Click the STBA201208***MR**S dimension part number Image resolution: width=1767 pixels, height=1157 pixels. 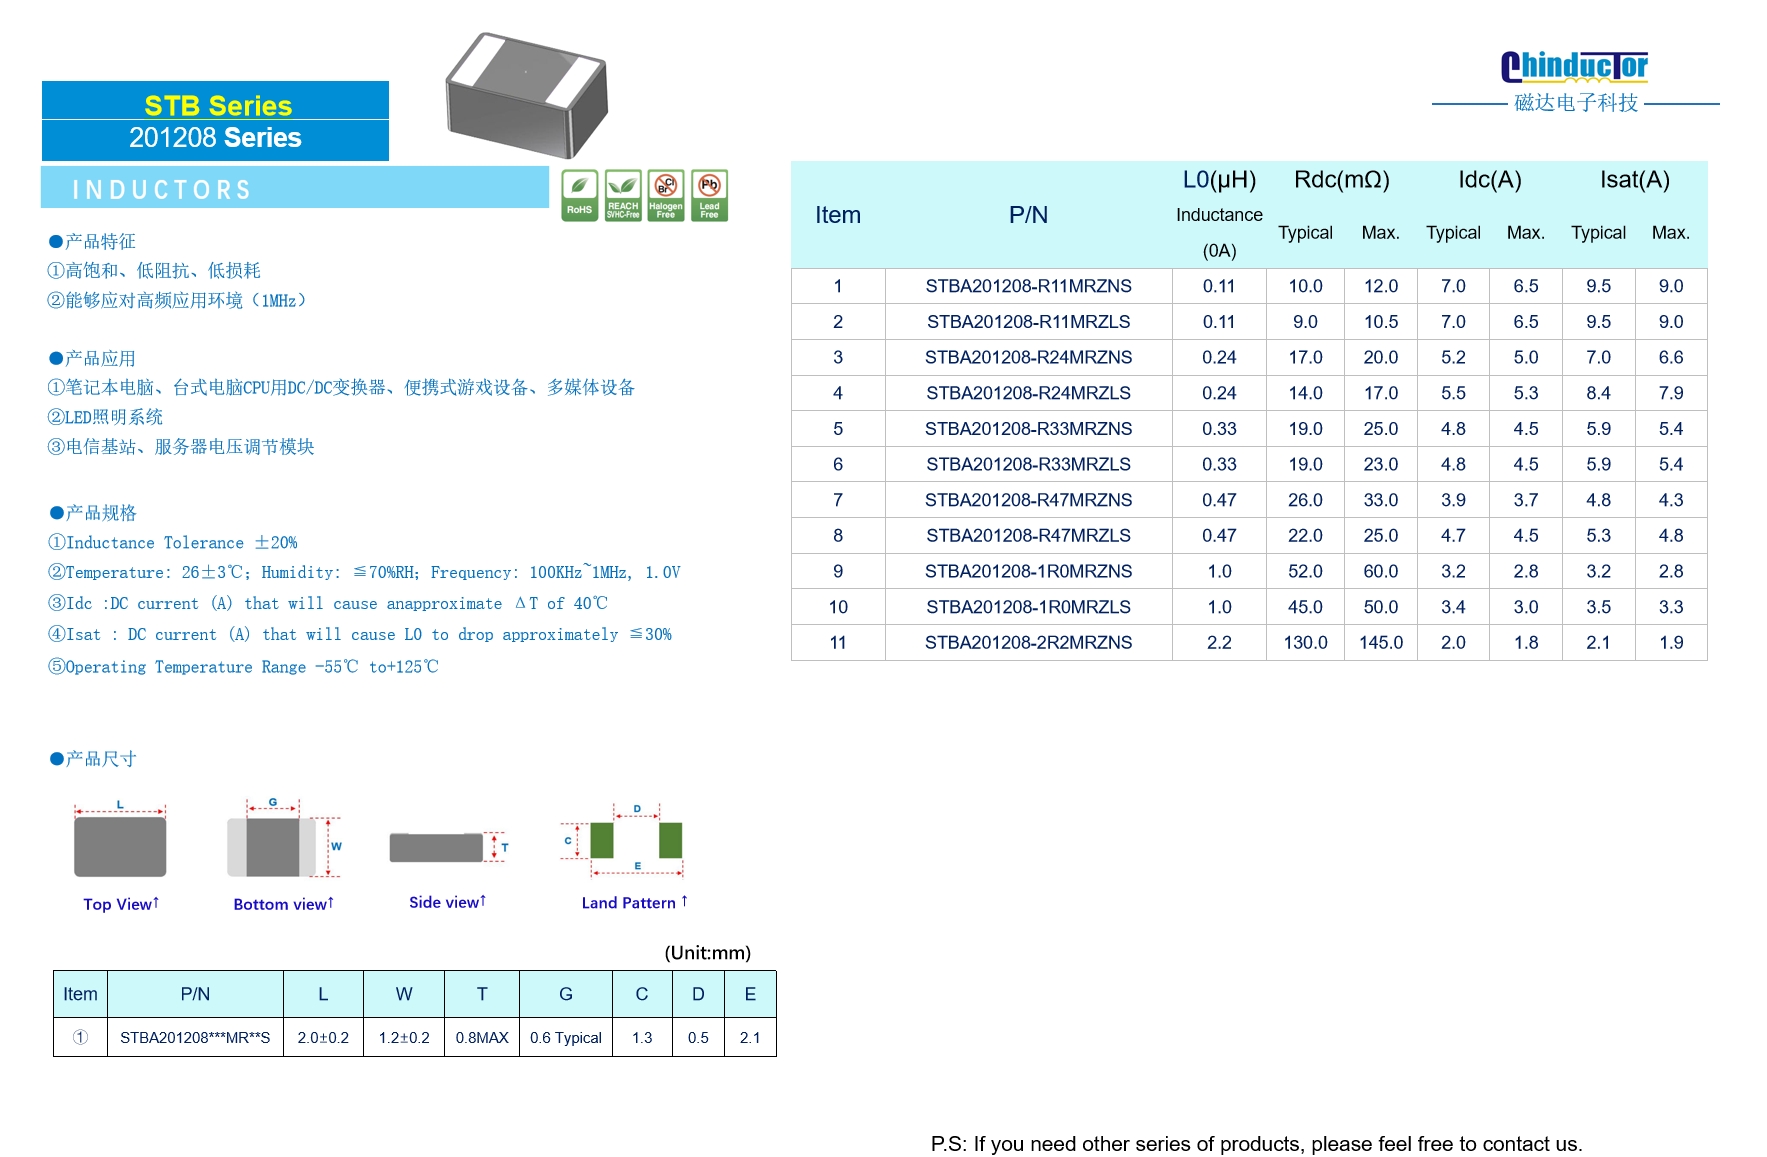click(x=195, y=1038)
